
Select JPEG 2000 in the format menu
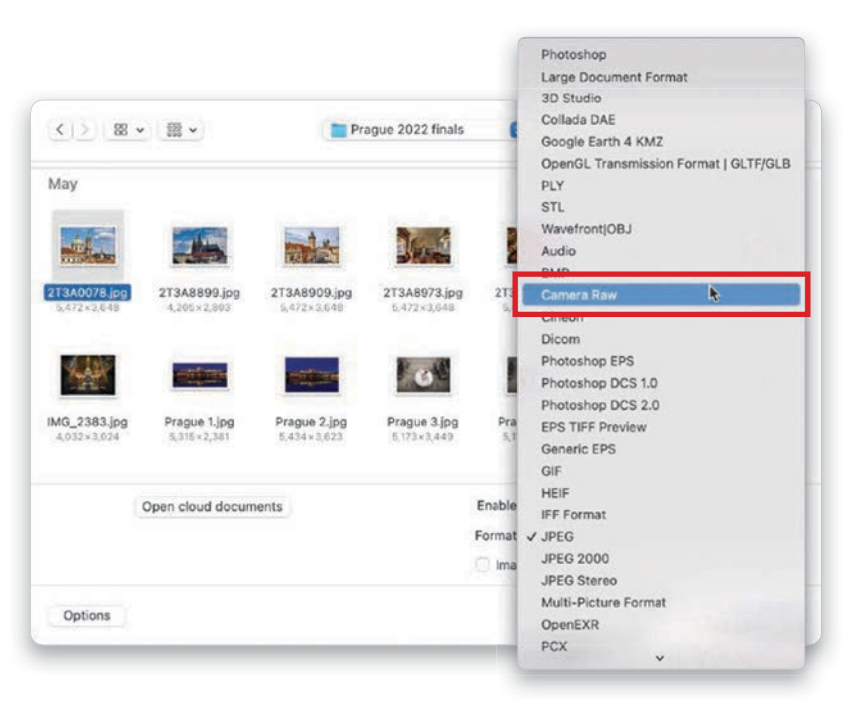pyautogui.click(x=575, y=558)
